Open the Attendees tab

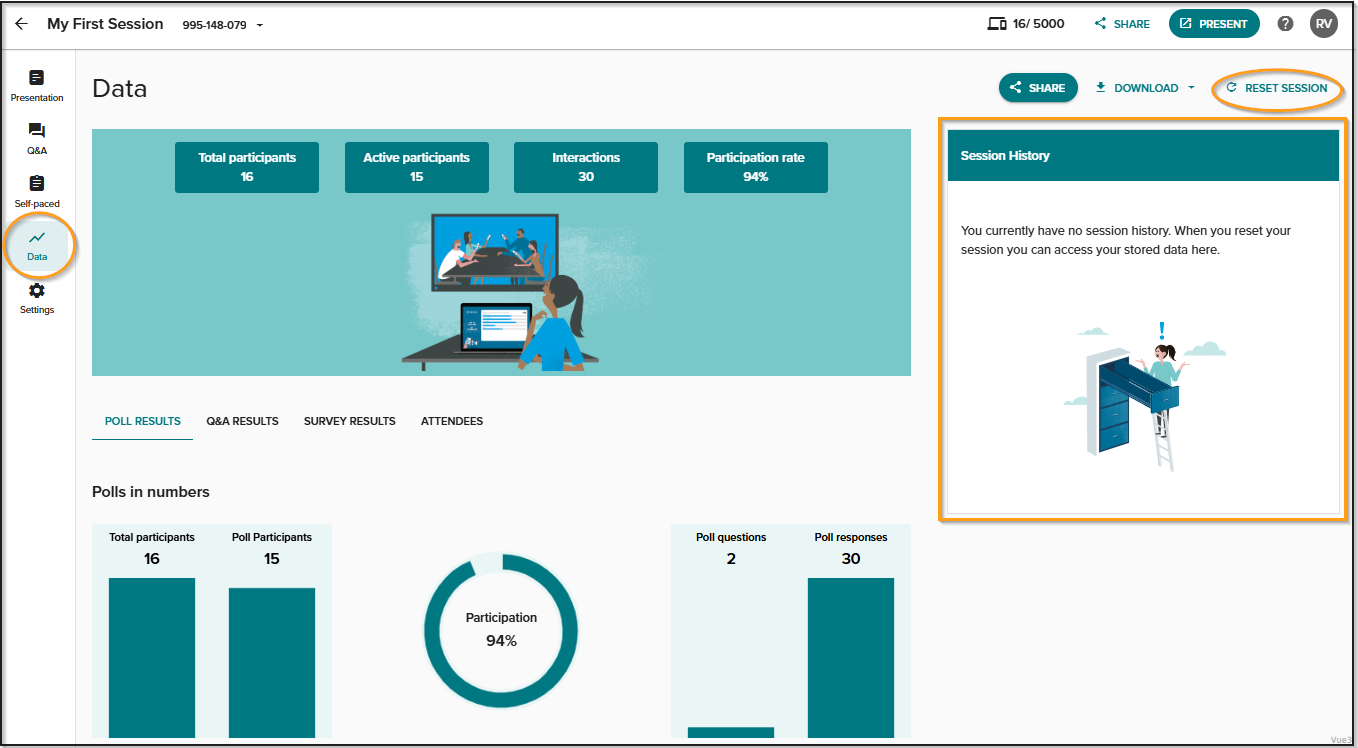click(452, 421)
